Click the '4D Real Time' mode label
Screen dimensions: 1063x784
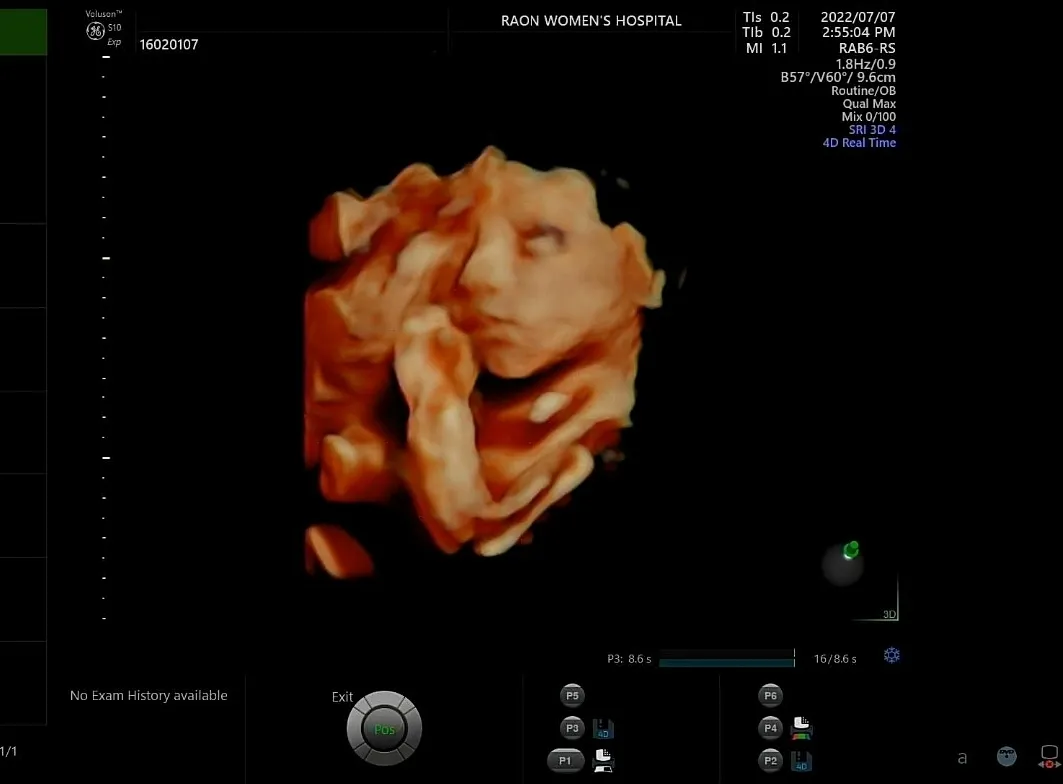point(859,142)
